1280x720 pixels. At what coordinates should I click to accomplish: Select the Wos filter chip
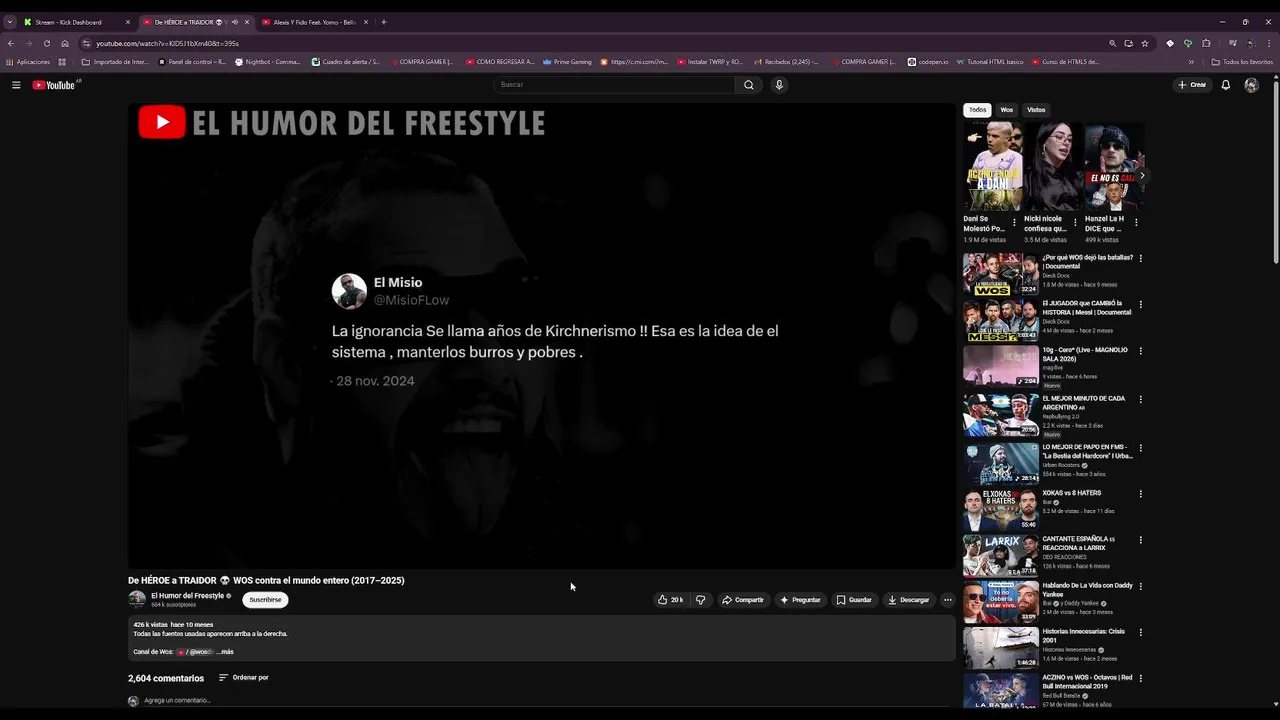point(1007,110)
